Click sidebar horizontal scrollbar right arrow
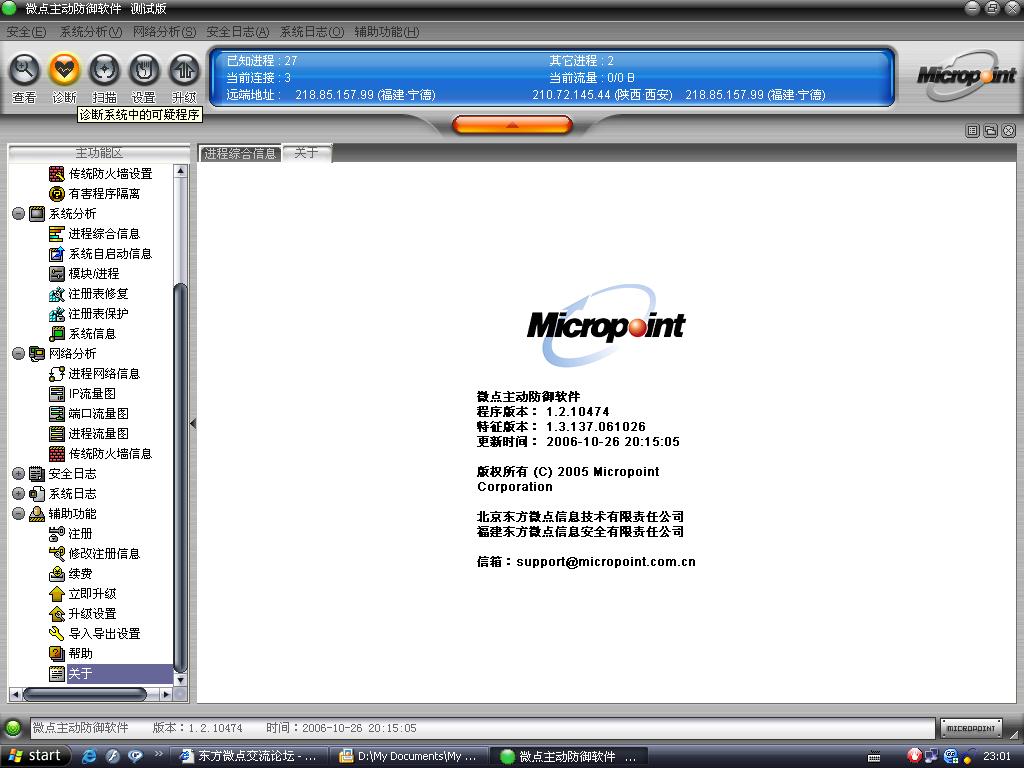The width and height of the screenshot is (1024, 768). pyautogui.click(x=167, y=694)
